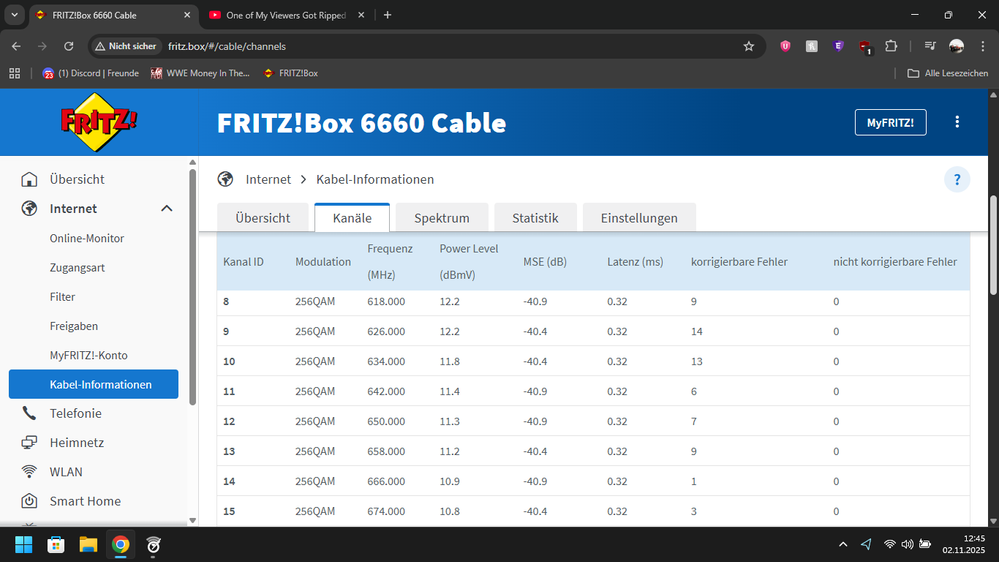Open the FRITZ!Box bookmark
The width and height of the screenshot is (999, 562).
pyautogui.click(x=291, y=73)
